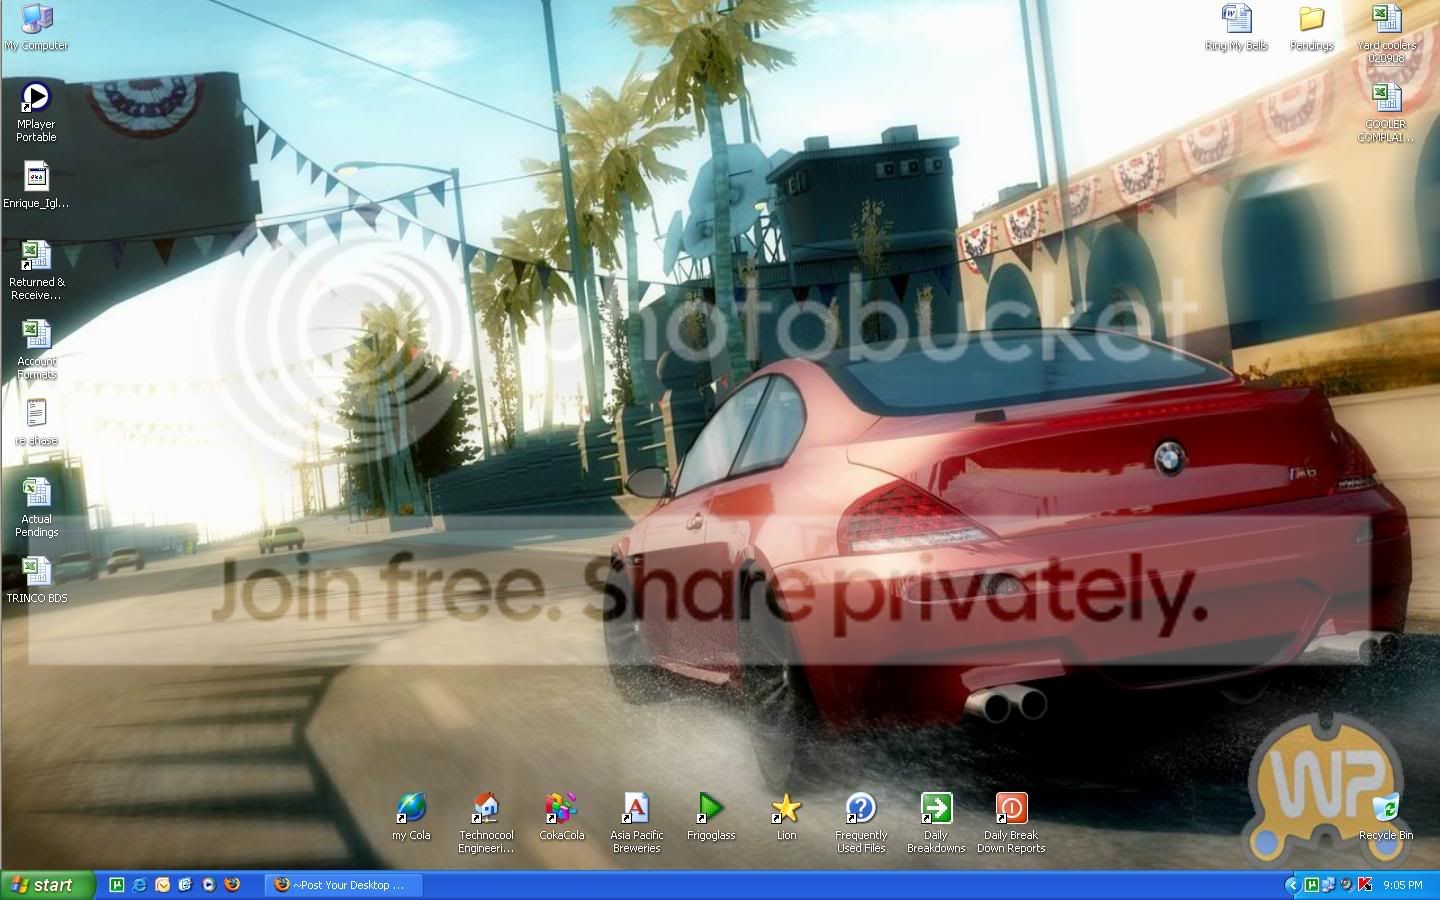Screen dimensions: 1440x900
Task: Launch the MPlayer Portable shortcut
Action: (x=36, y=111)
